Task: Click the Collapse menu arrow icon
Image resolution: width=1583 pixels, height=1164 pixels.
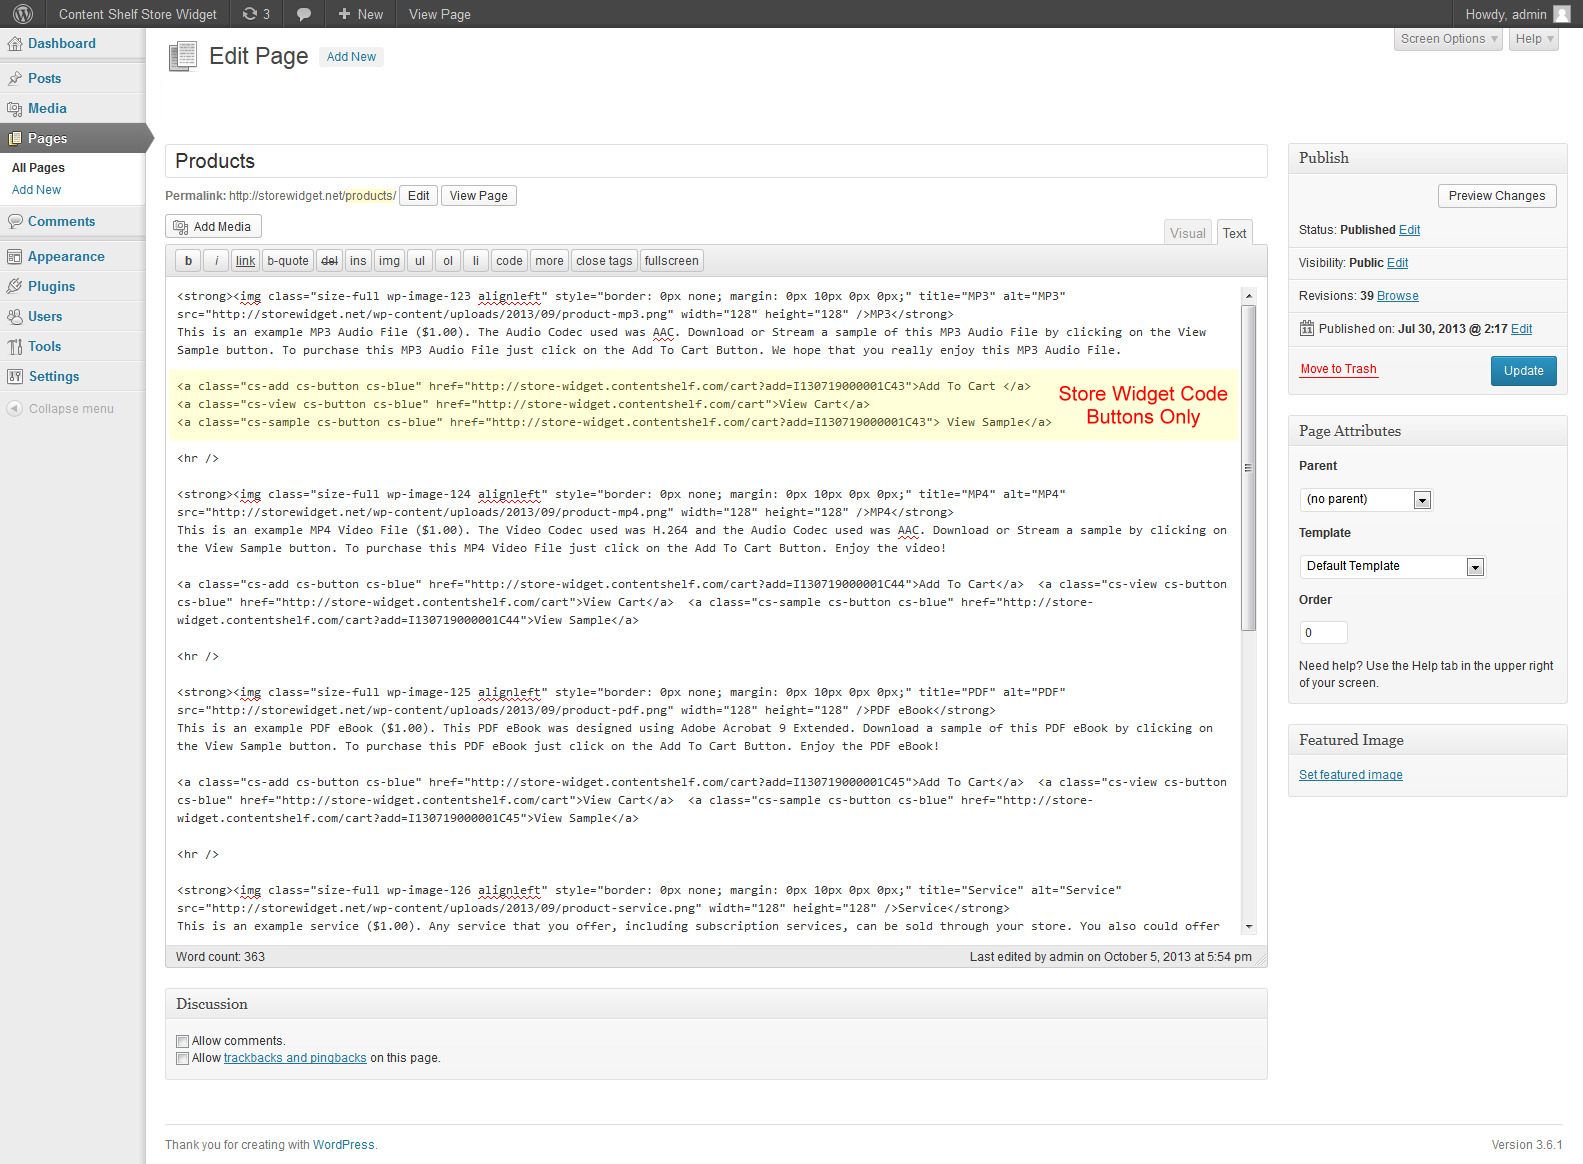Action: pos(14,409)
